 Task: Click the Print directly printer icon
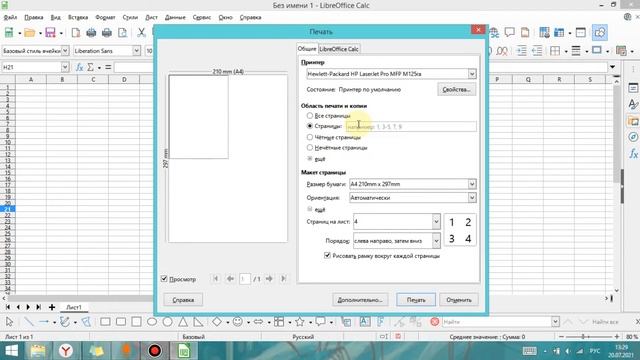[91, 33]
